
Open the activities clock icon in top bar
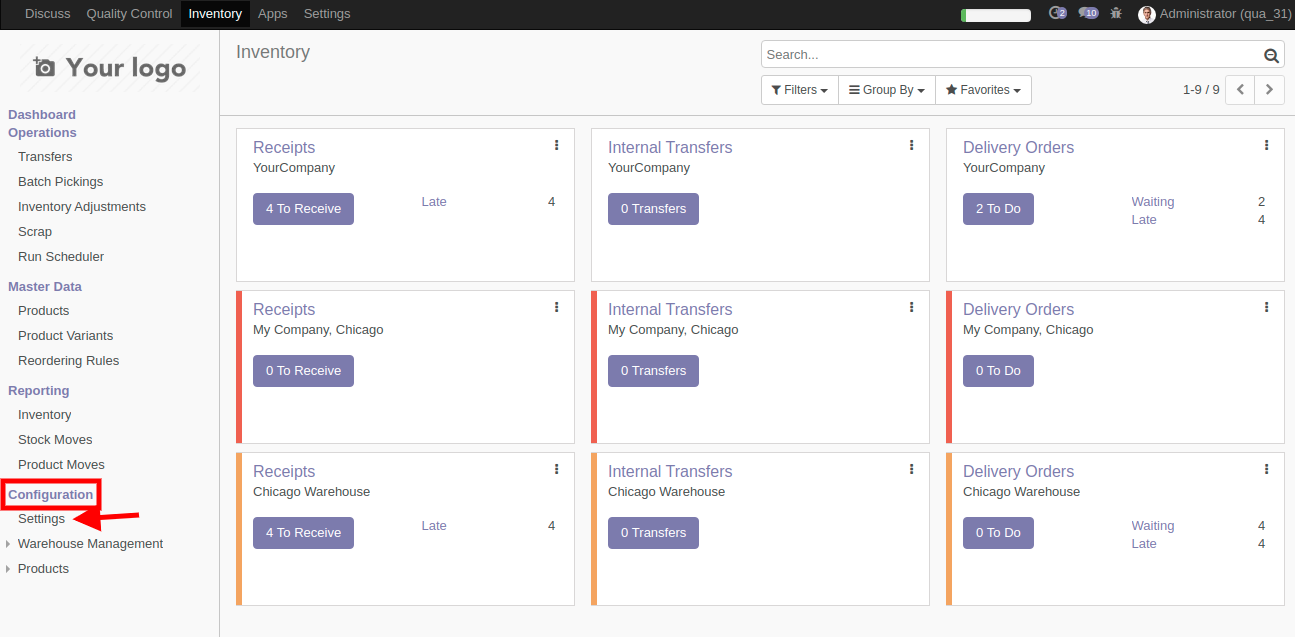coord(1056,14)
